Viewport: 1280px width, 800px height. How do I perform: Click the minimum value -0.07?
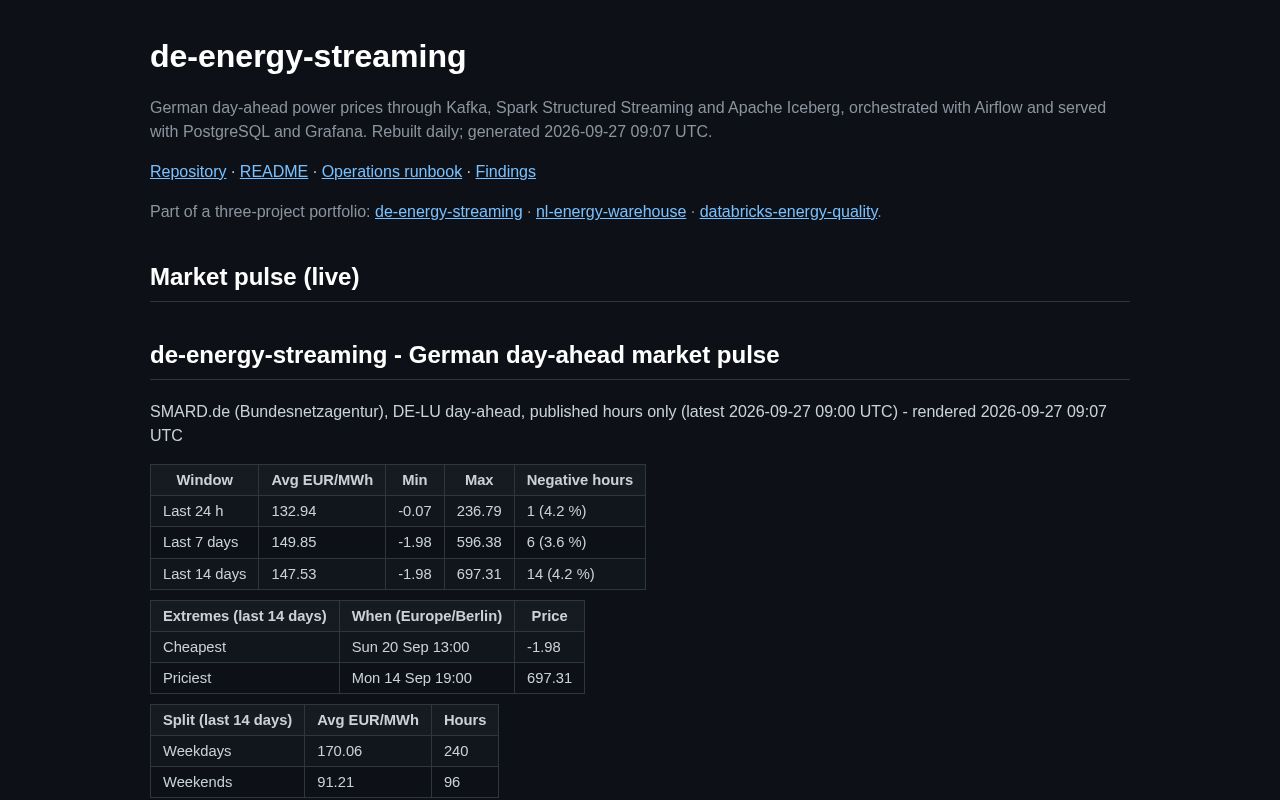[415, 511]
